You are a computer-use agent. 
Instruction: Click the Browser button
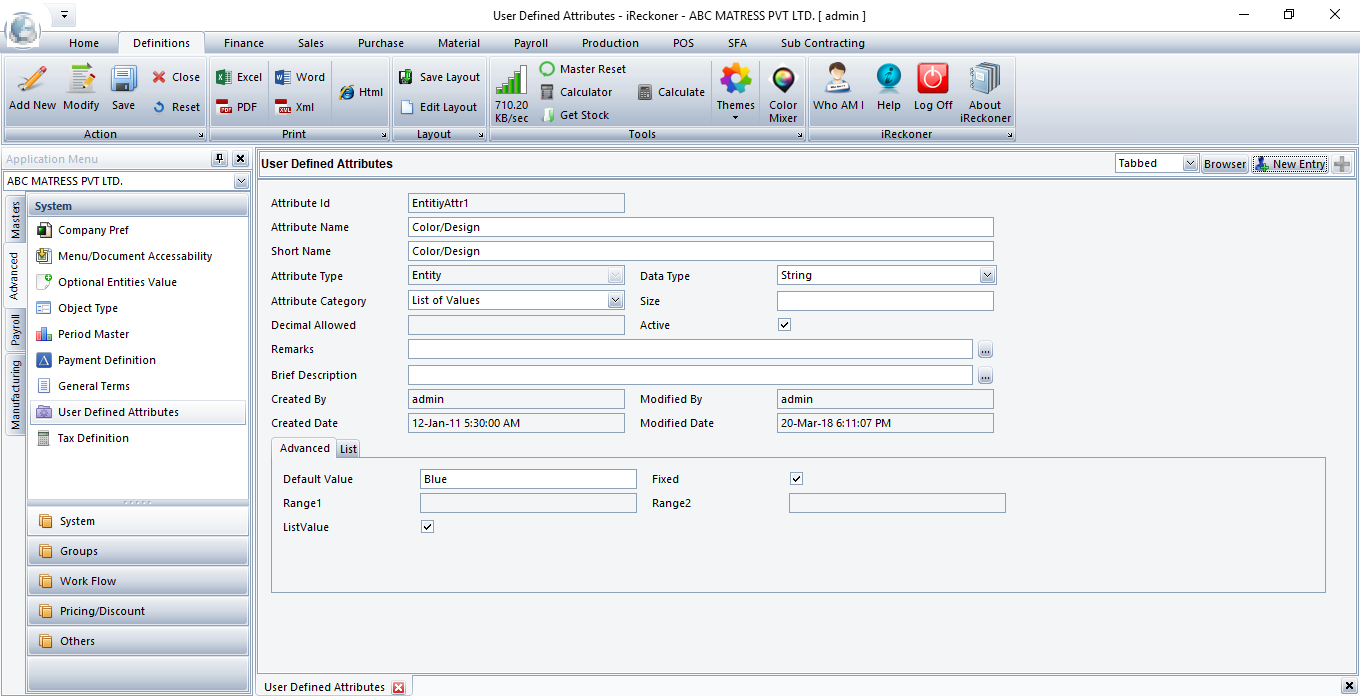(x=1224, y=164)
